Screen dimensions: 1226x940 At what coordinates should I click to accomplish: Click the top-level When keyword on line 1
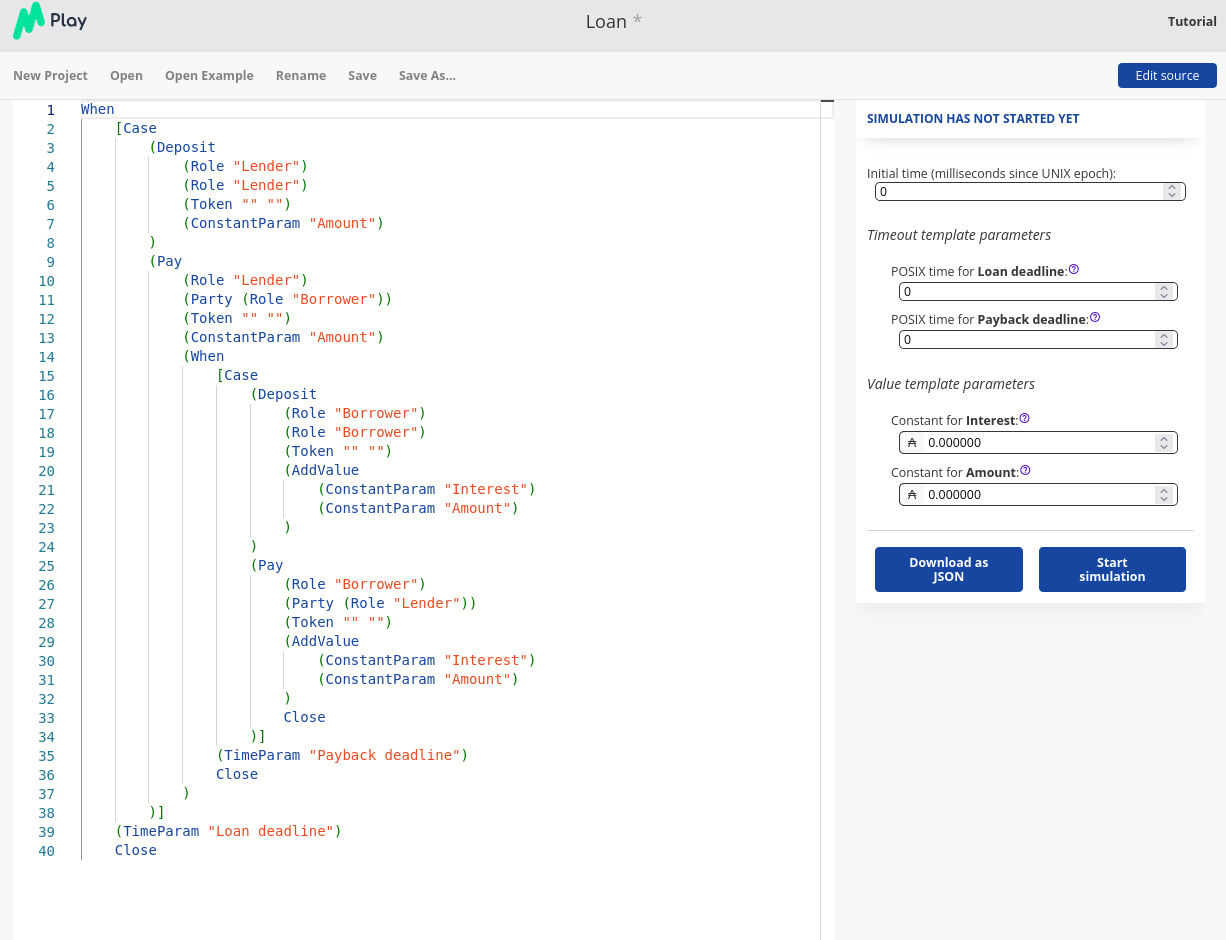[x=98, y=110]
